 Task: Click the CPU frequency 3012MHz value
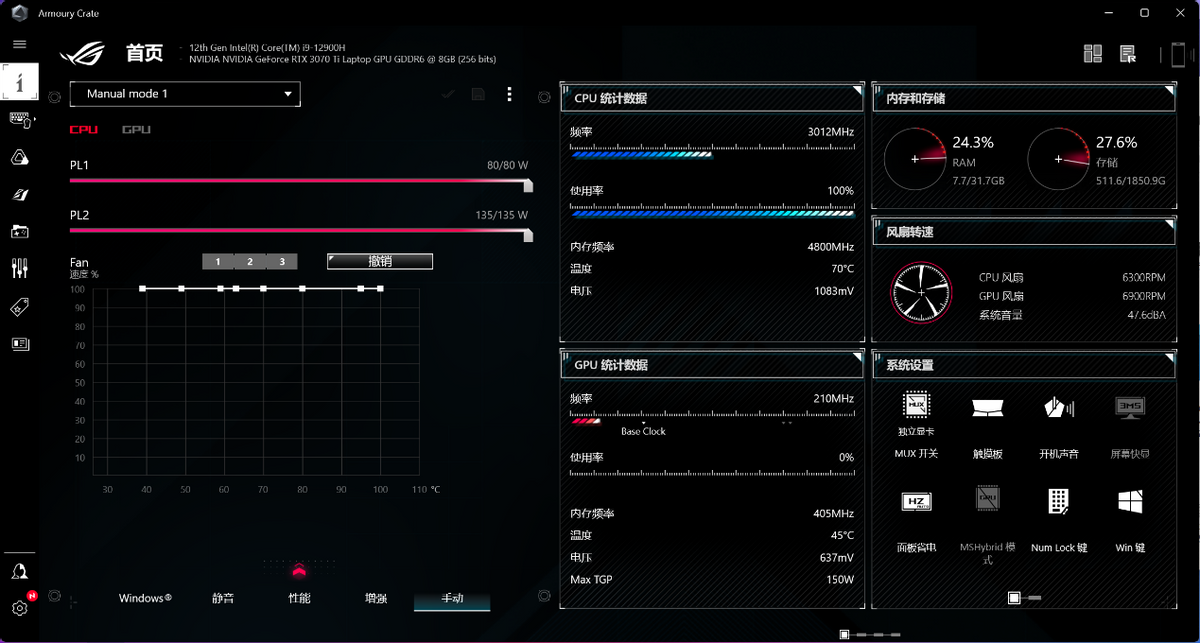830,132
